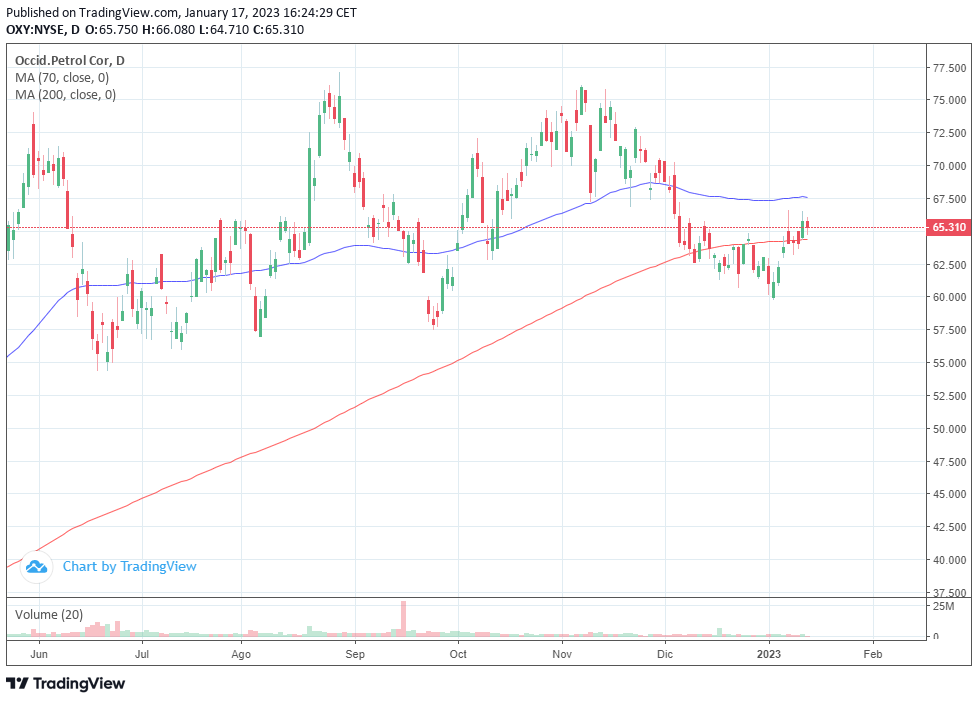Click the 62.500 price axis label
Screen dimensions: 978x702
[x=949, y=265]
